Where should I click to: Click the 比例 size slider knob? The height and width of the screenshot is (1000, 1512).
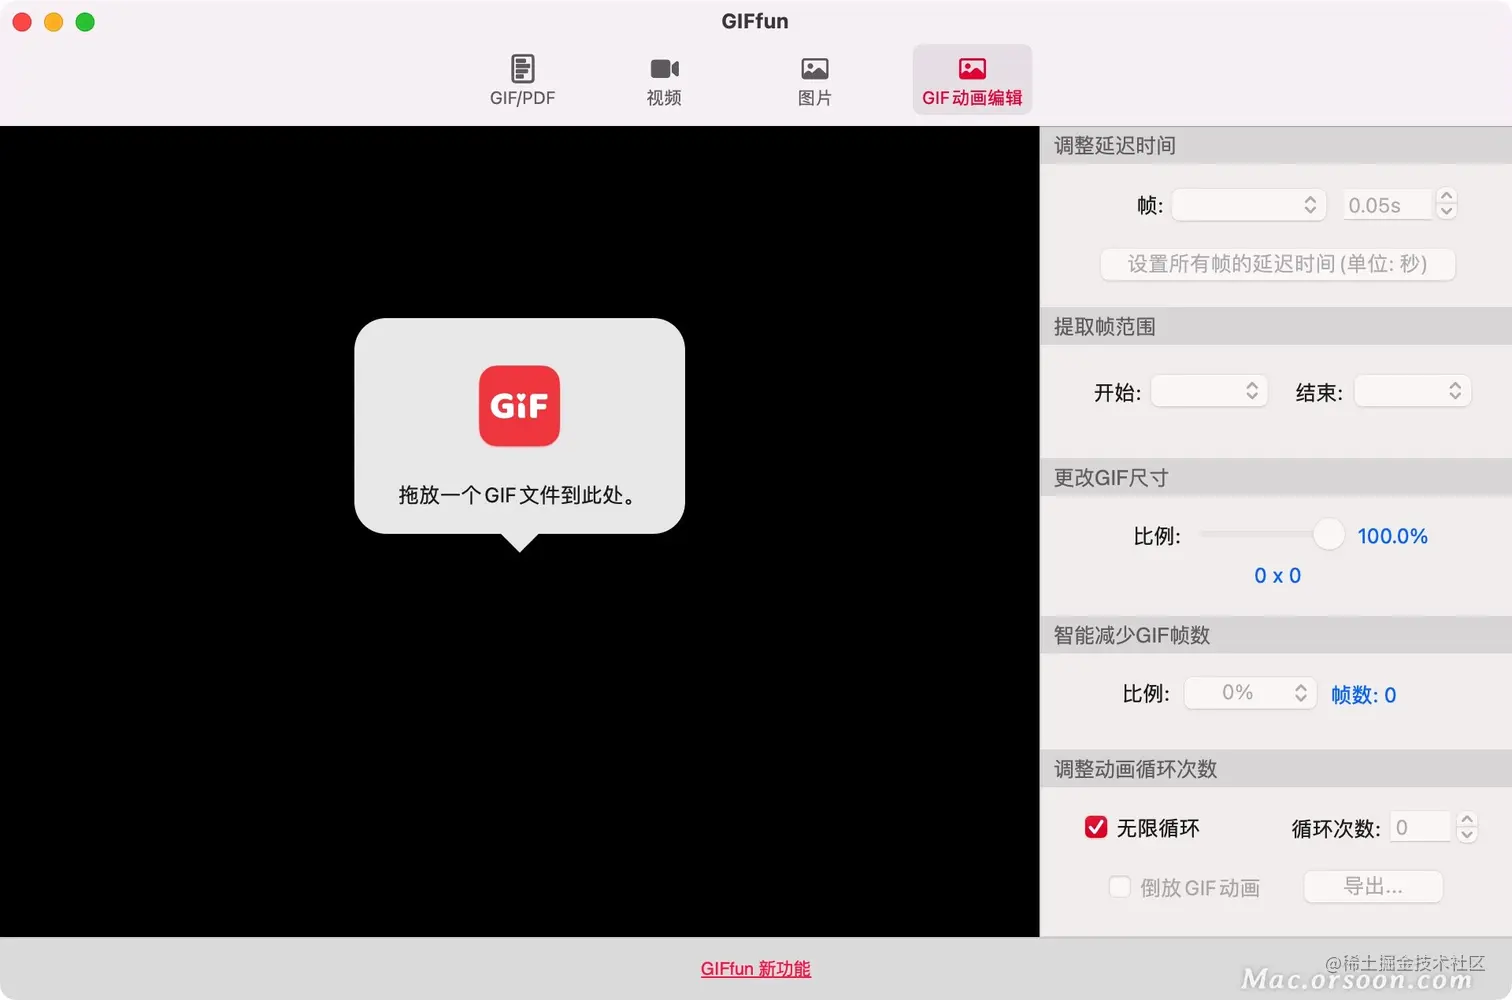1328,535
